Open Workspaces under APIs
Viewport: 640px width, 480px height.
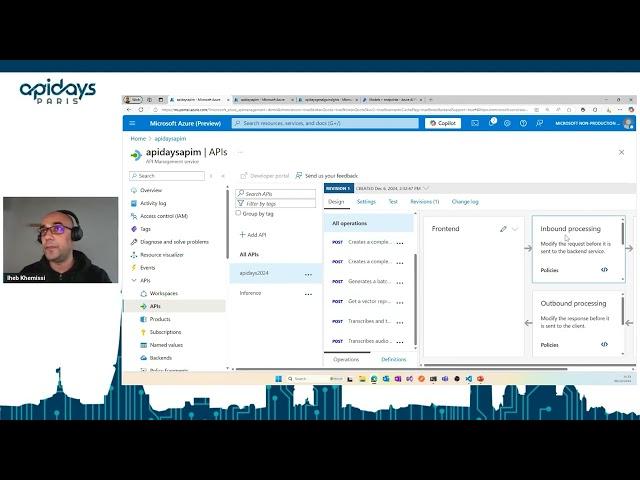[x=163, y=293]
